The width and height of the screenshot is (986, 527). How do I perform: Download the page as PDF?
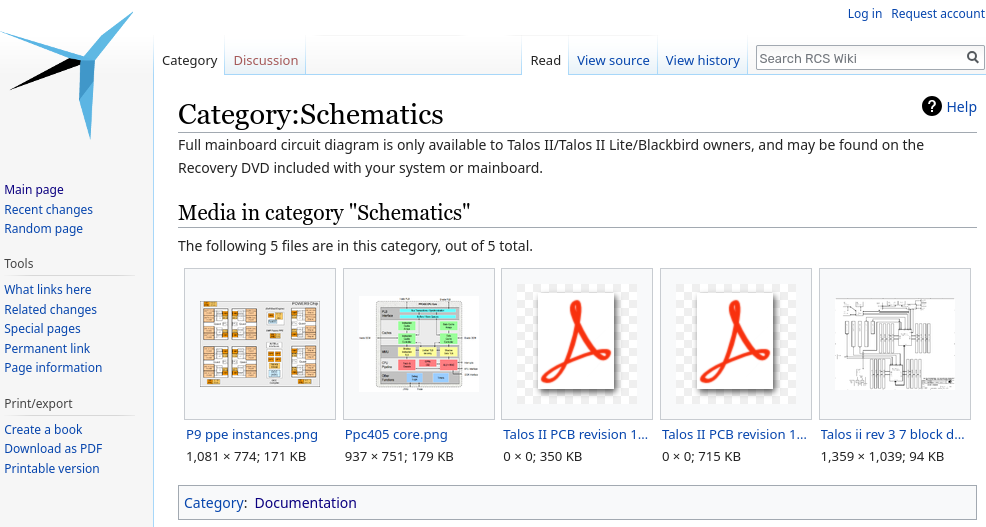[x=53, y=449]
